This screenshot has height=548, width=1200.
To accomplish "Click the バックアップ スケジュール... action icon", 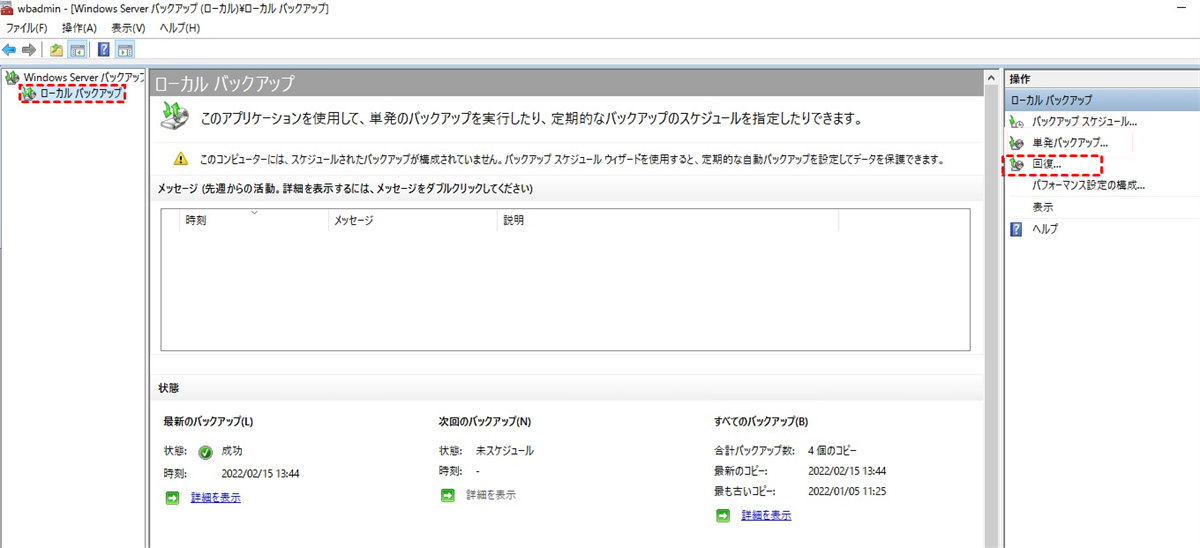I will click(x=1017, y=121).
